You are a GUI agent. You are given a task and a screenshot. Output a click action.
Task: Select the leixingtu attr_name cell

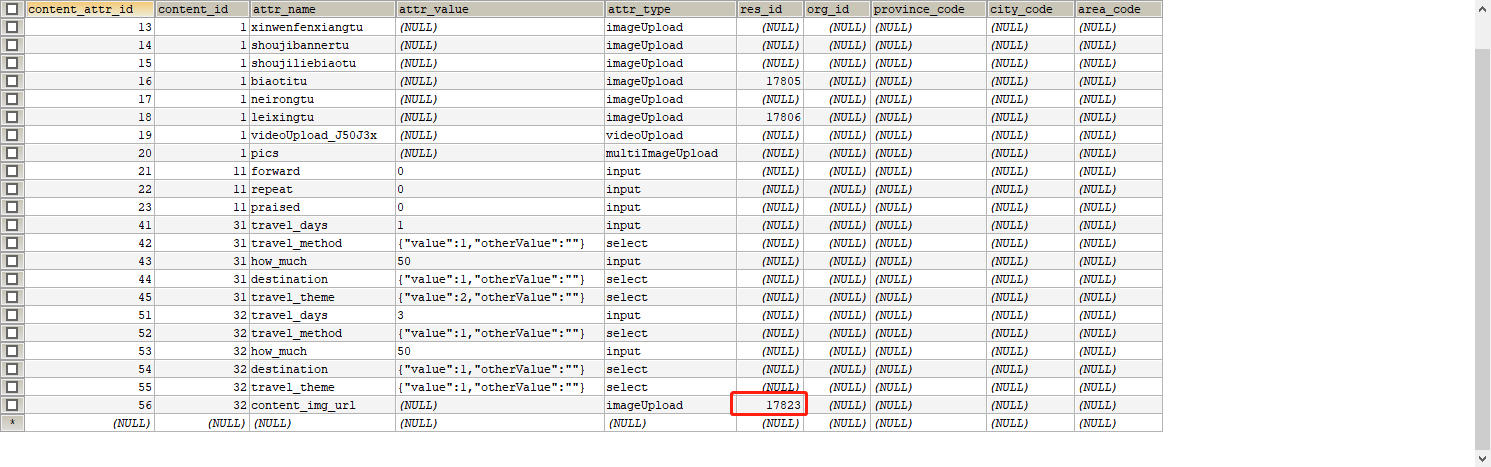click(x=322, y=117)
